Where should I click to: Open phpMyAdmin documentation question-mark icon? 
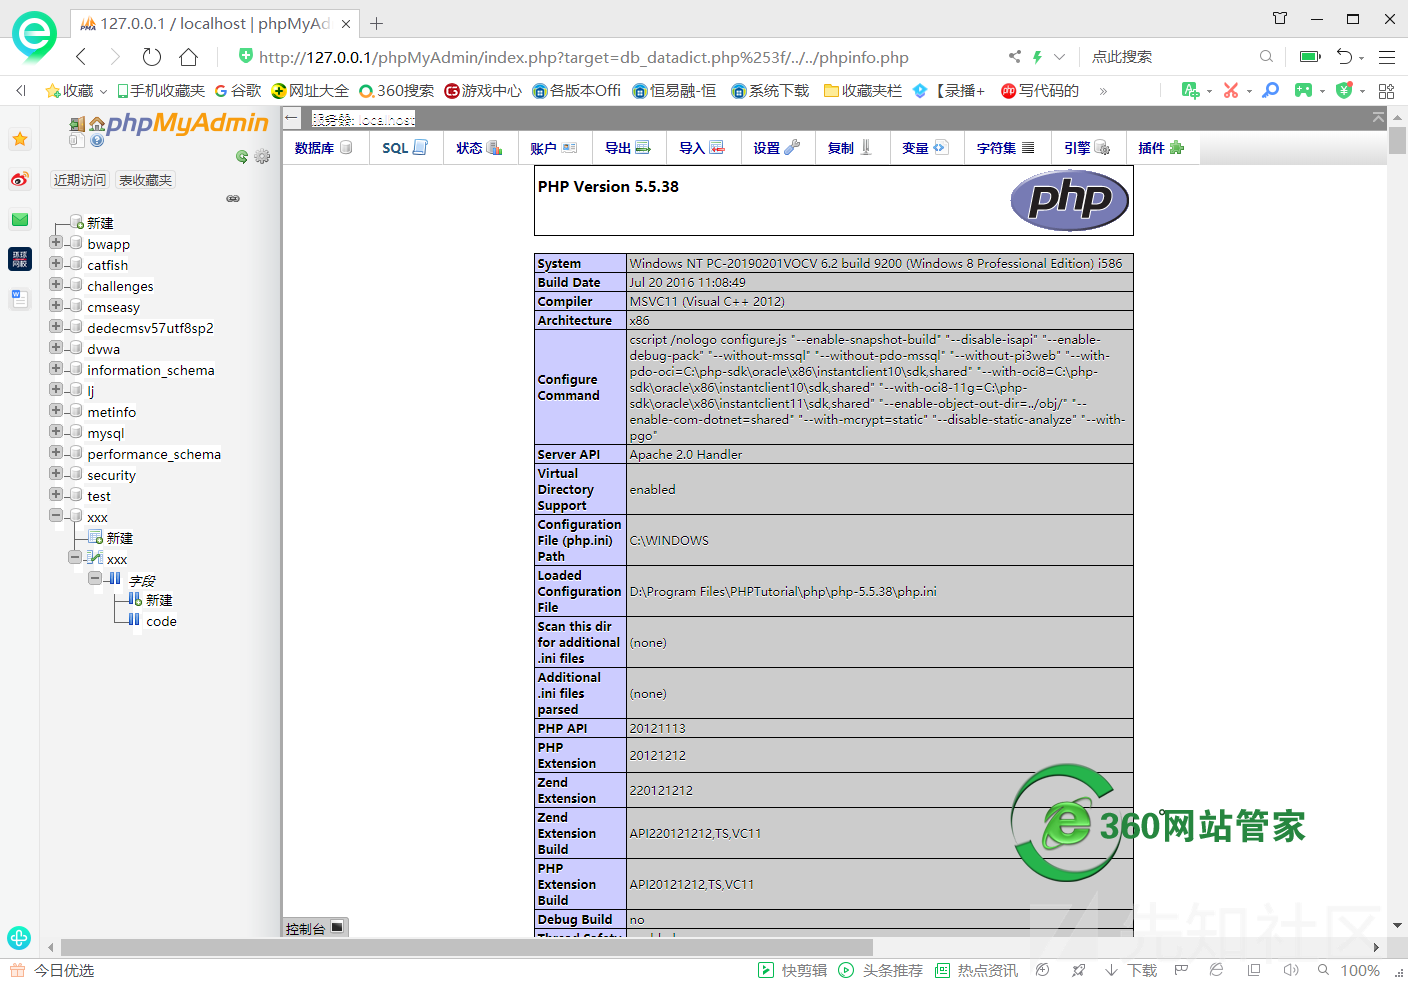[x=97, y=141]
